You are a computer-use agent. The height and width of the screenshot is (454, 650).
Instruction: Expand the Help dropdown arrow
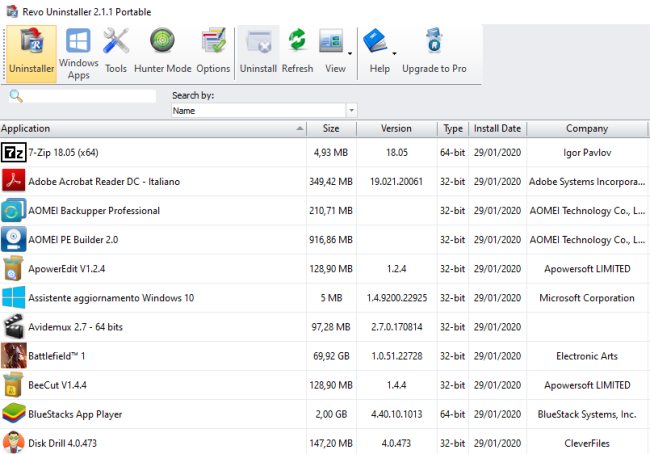click(394, 53)
